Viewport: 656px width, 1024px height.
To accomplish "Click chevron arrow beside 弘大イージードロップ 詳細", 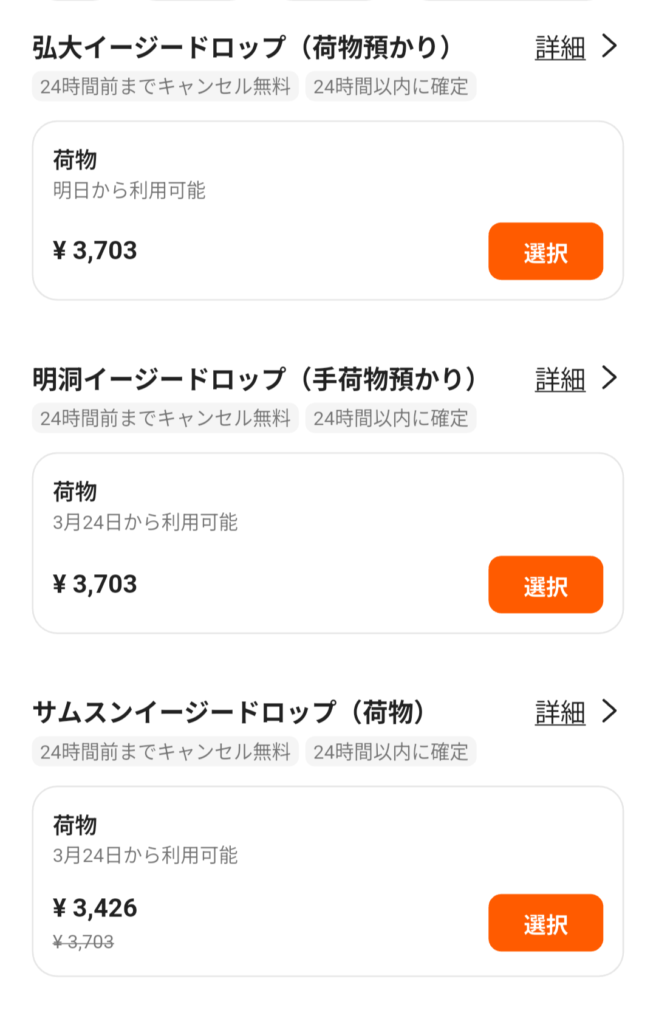I will [610, 47].
